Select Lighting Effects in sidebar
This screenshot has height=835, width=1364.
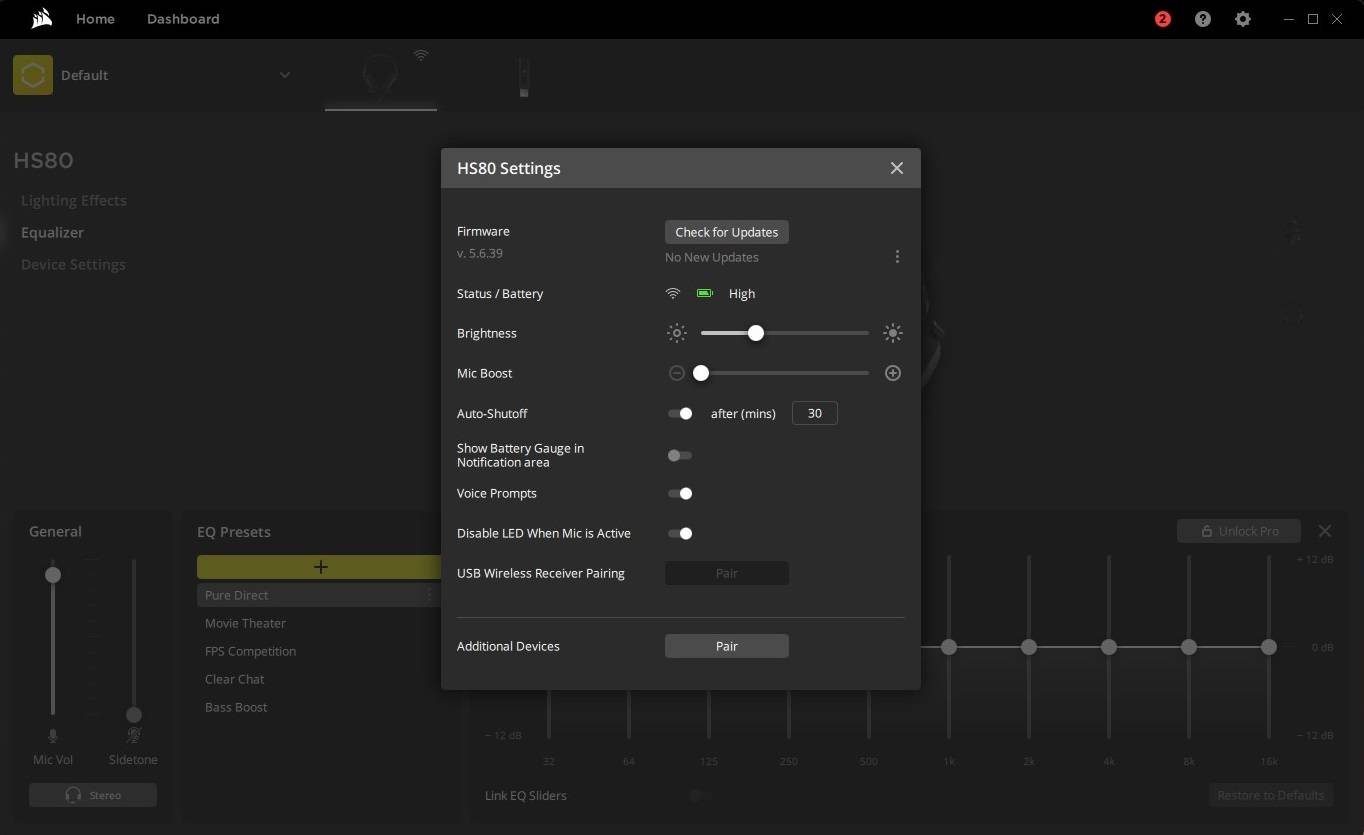pyautogui.click(x=74, y=200)
